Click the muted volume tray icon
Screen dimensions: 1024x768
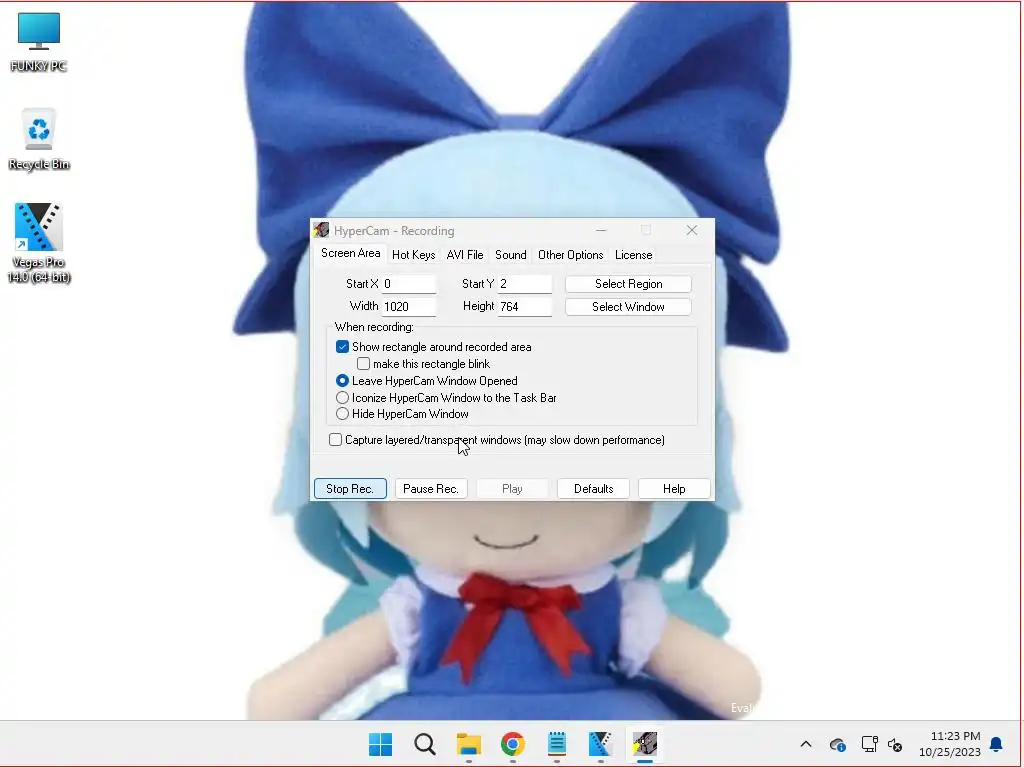(x=895, y=744)
